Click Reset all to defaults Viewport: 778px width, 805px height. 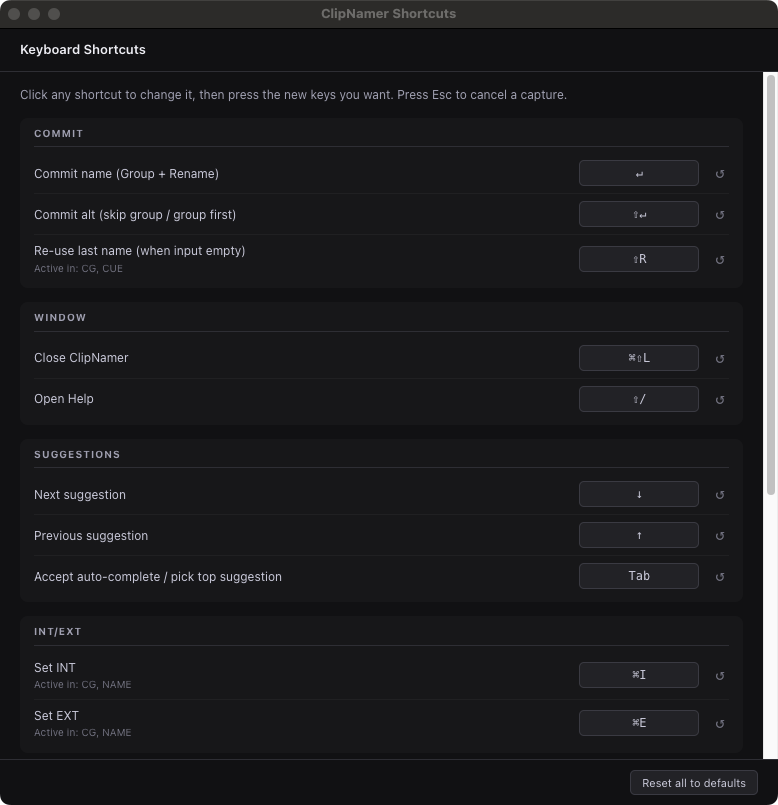(x=694, y=783)
